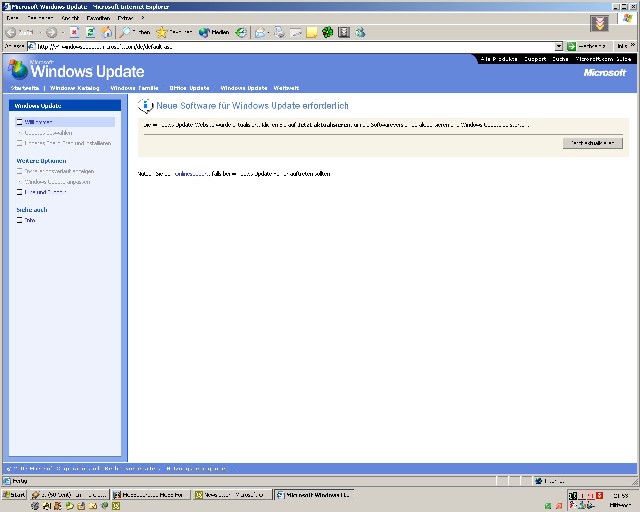Viewport: 640px width, 512px height.
Task: Open the Info link under Siehe auch
Action: [30, 220]
